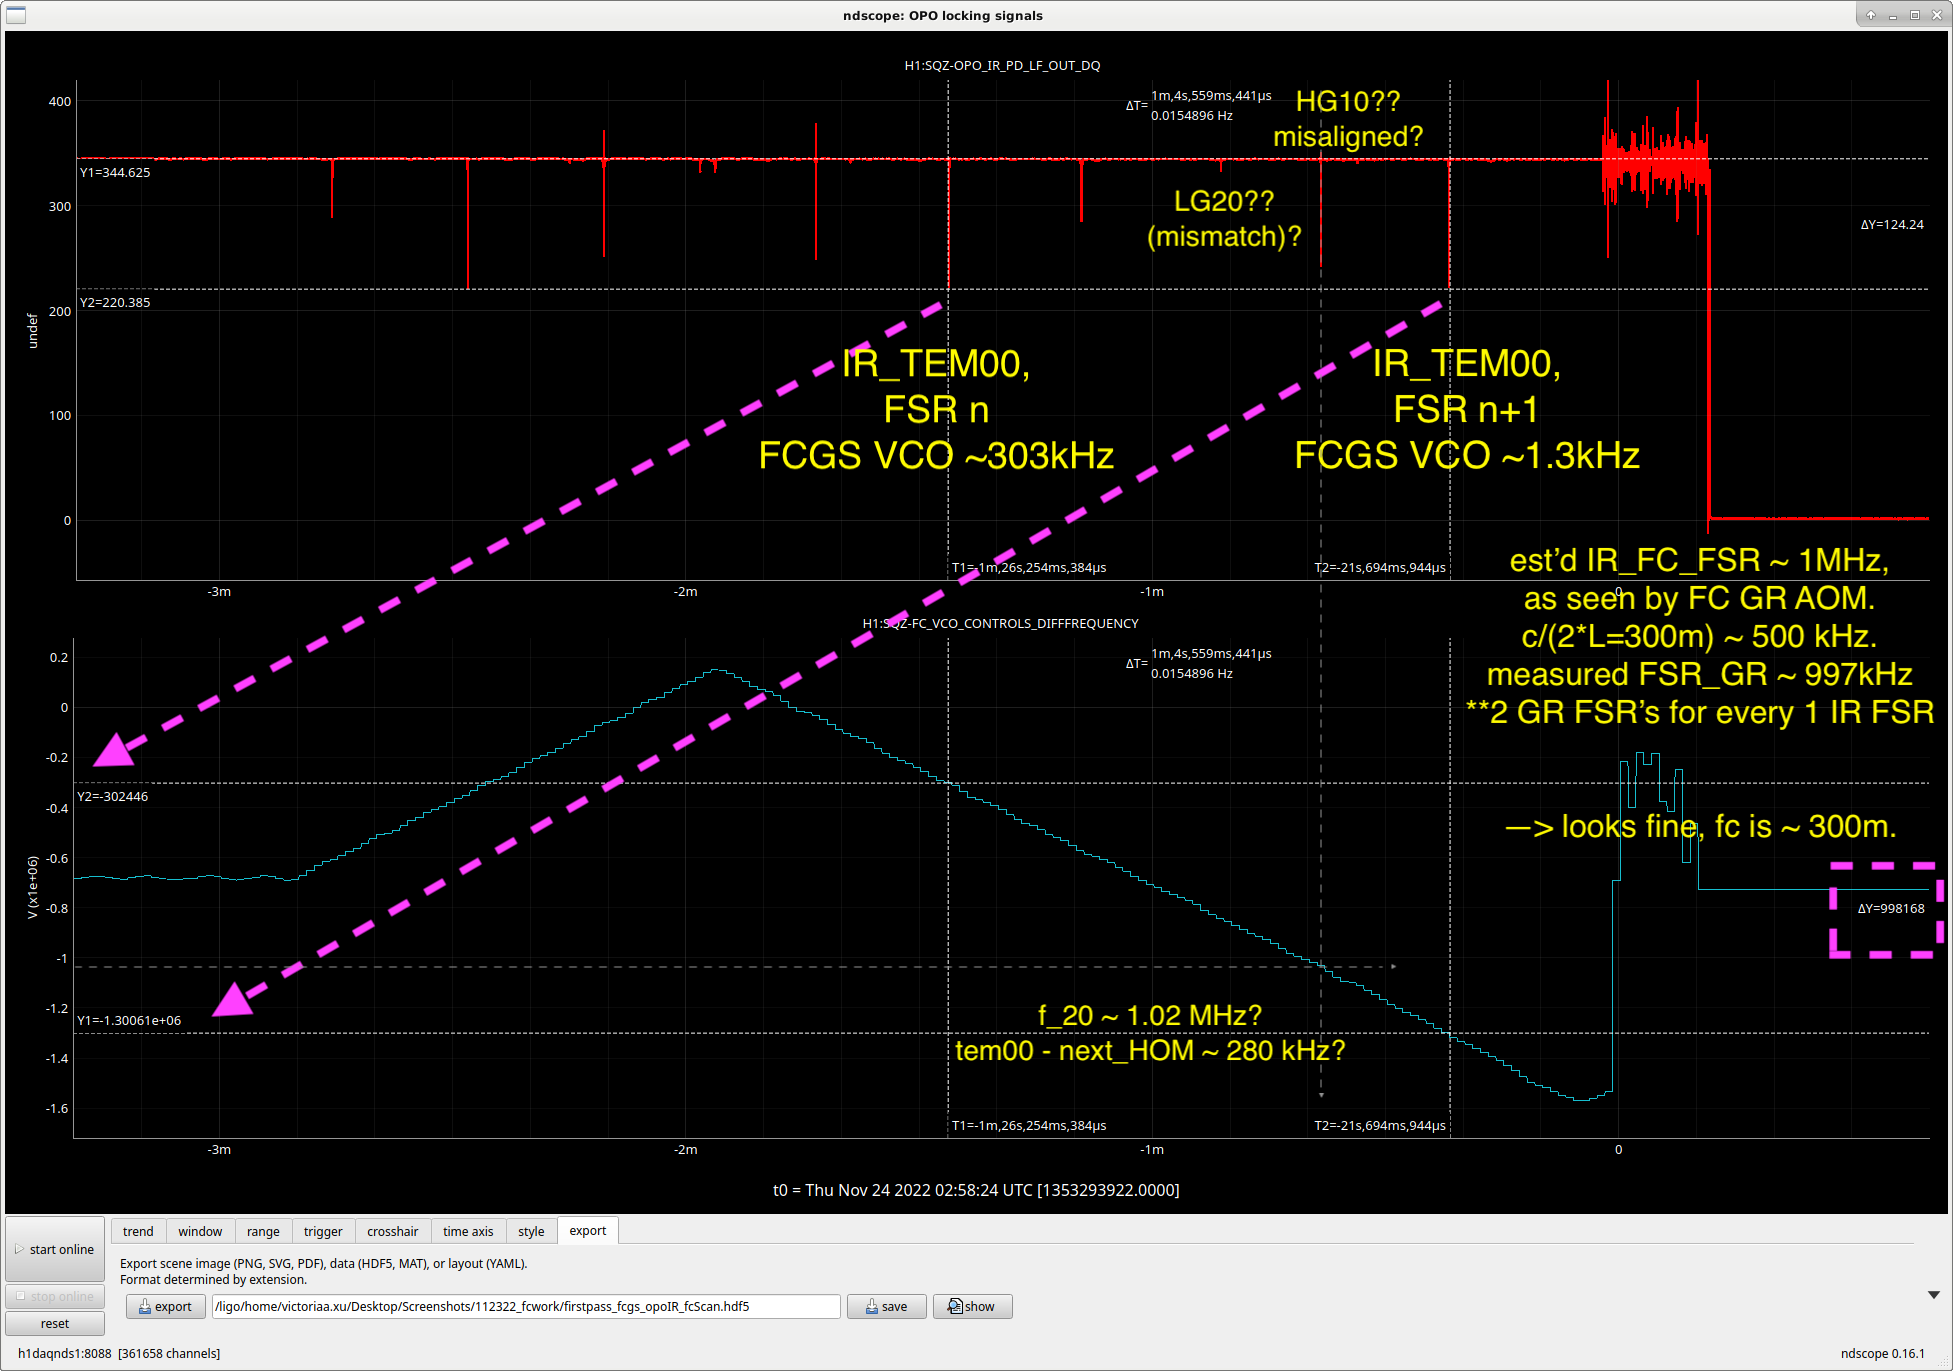Open the trigger tab
Screen dimensions: 1953x1371
coord(323,1231)
